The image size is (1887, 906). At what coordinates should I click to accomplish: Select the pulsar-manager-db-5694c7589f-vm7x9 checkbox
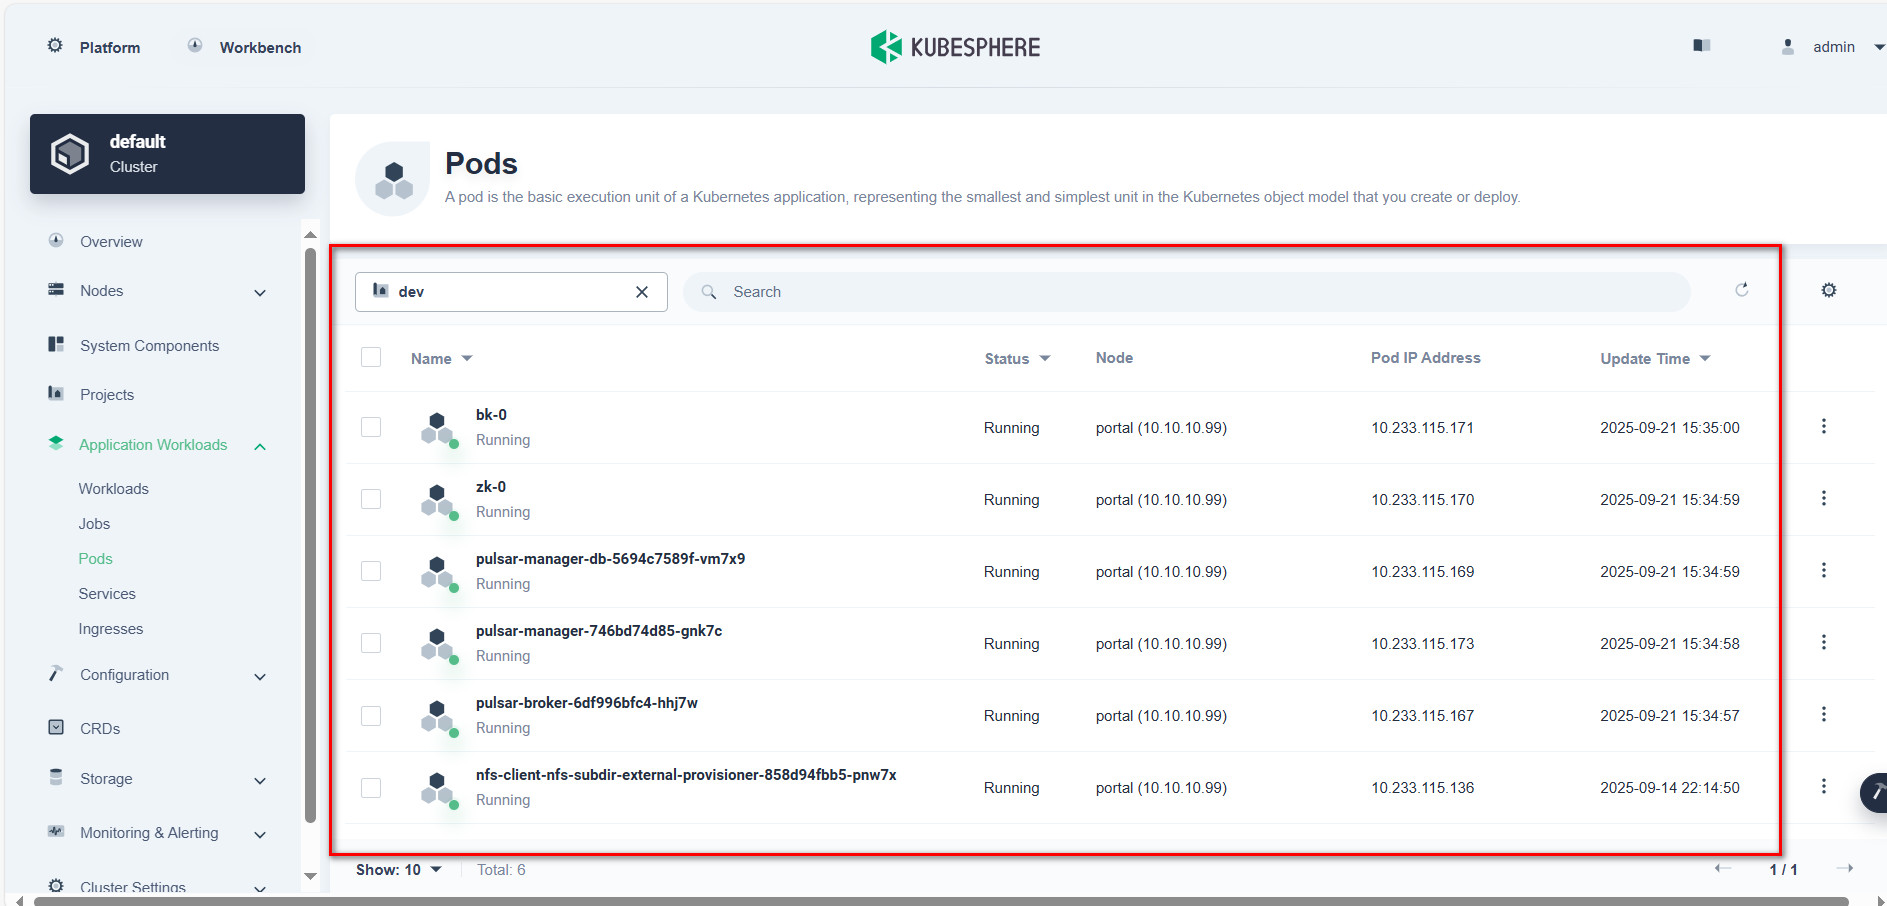tap(371, 571)
